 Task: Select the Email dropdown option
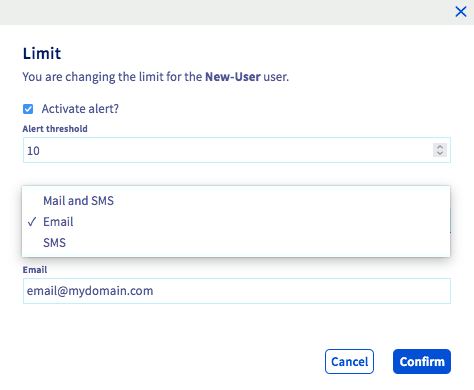236,222
